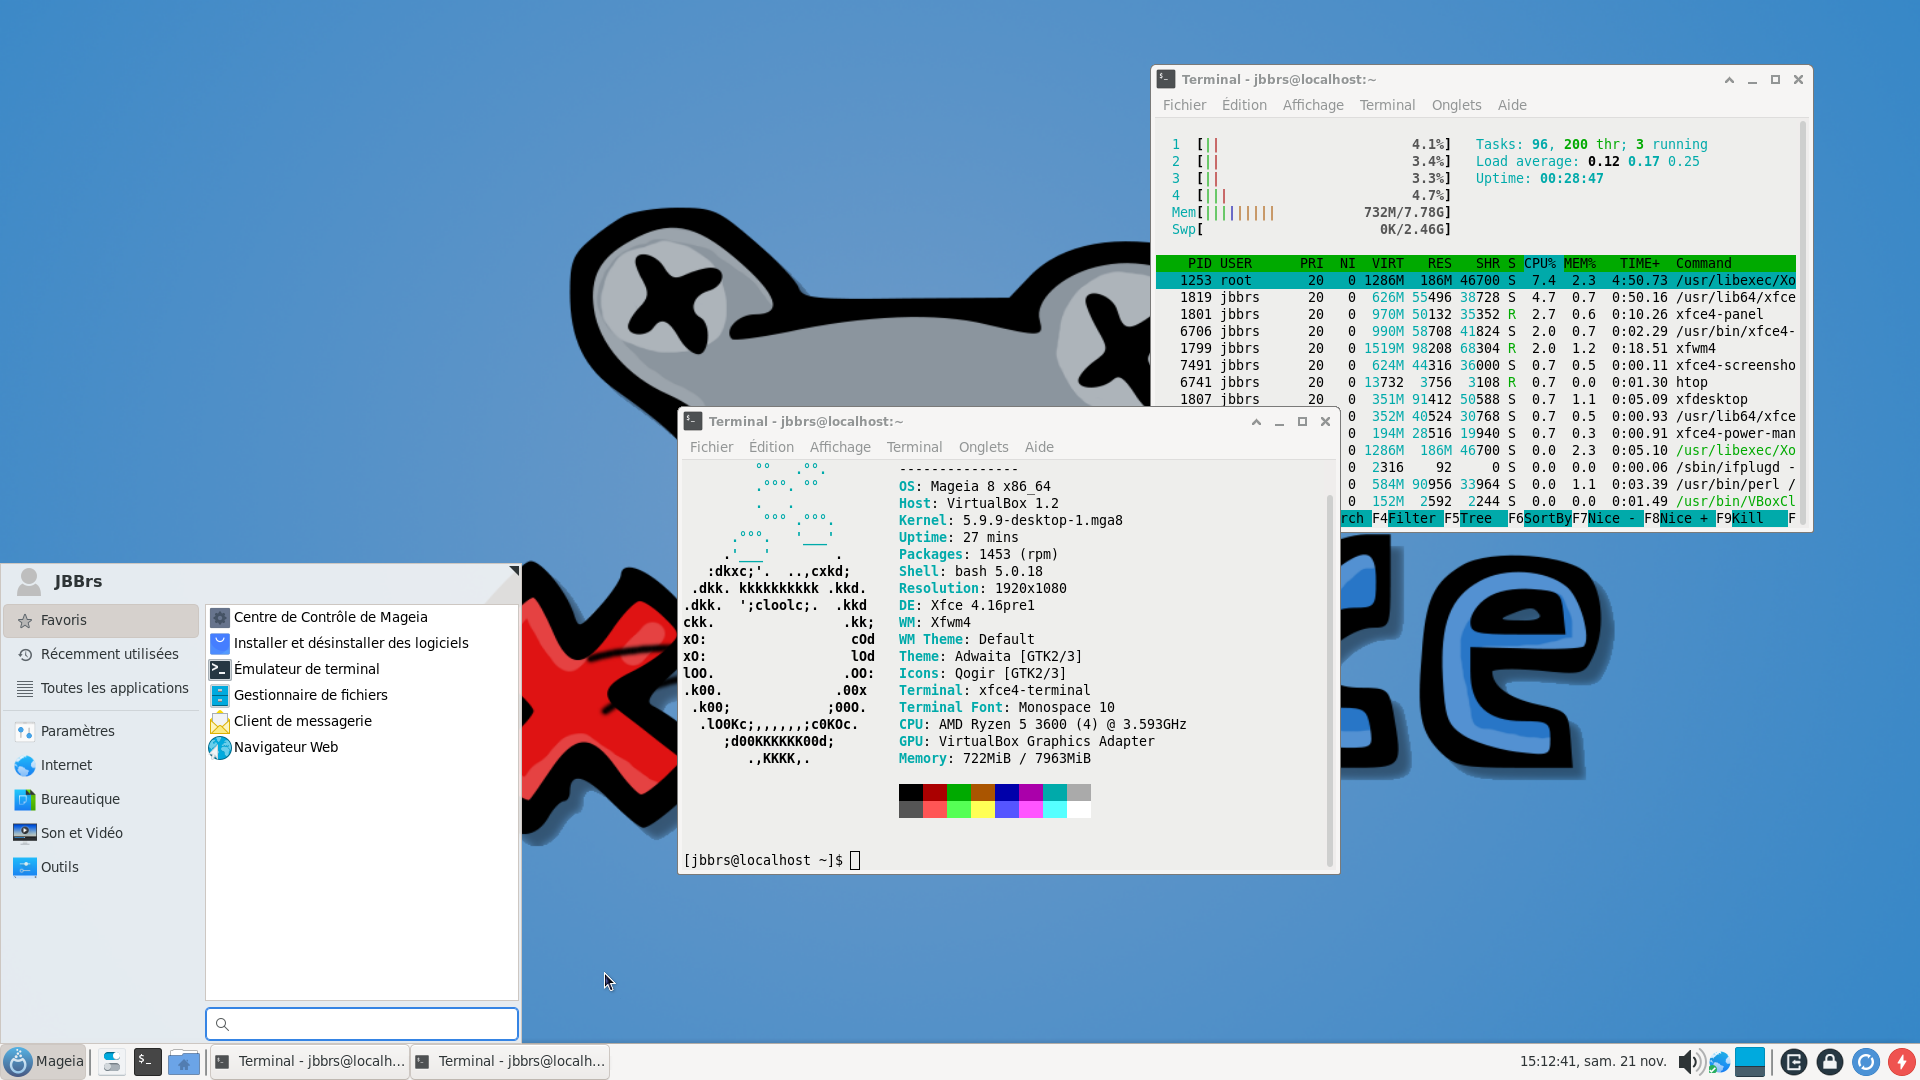Select Récemment utilisées category
Screen dimensions: 1920x1080
coord(101,654)
